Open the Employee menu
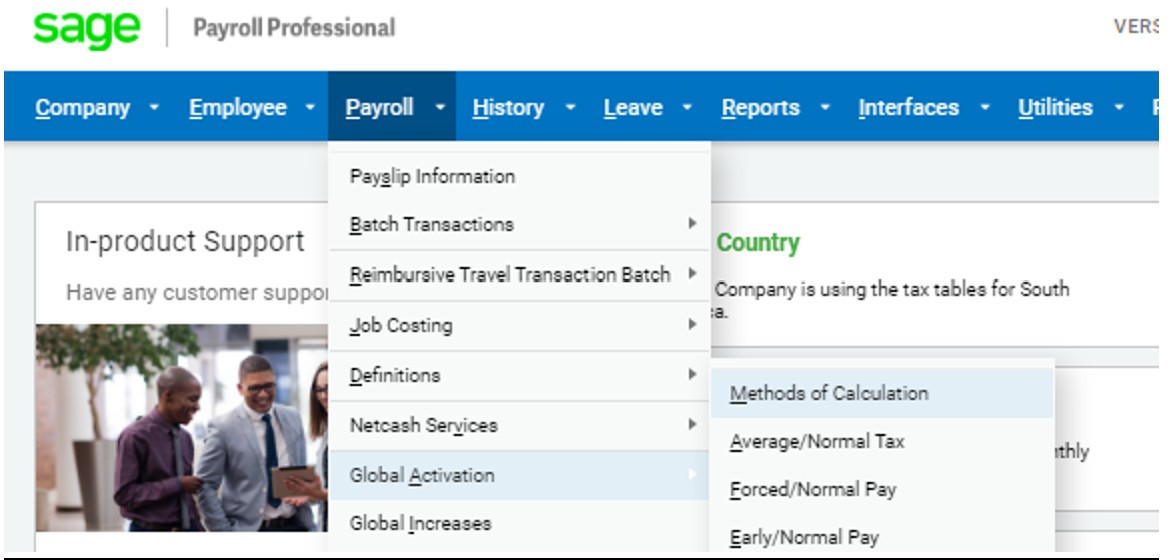Viewport: 1176px width, 560px height. [x=238, y=107]
